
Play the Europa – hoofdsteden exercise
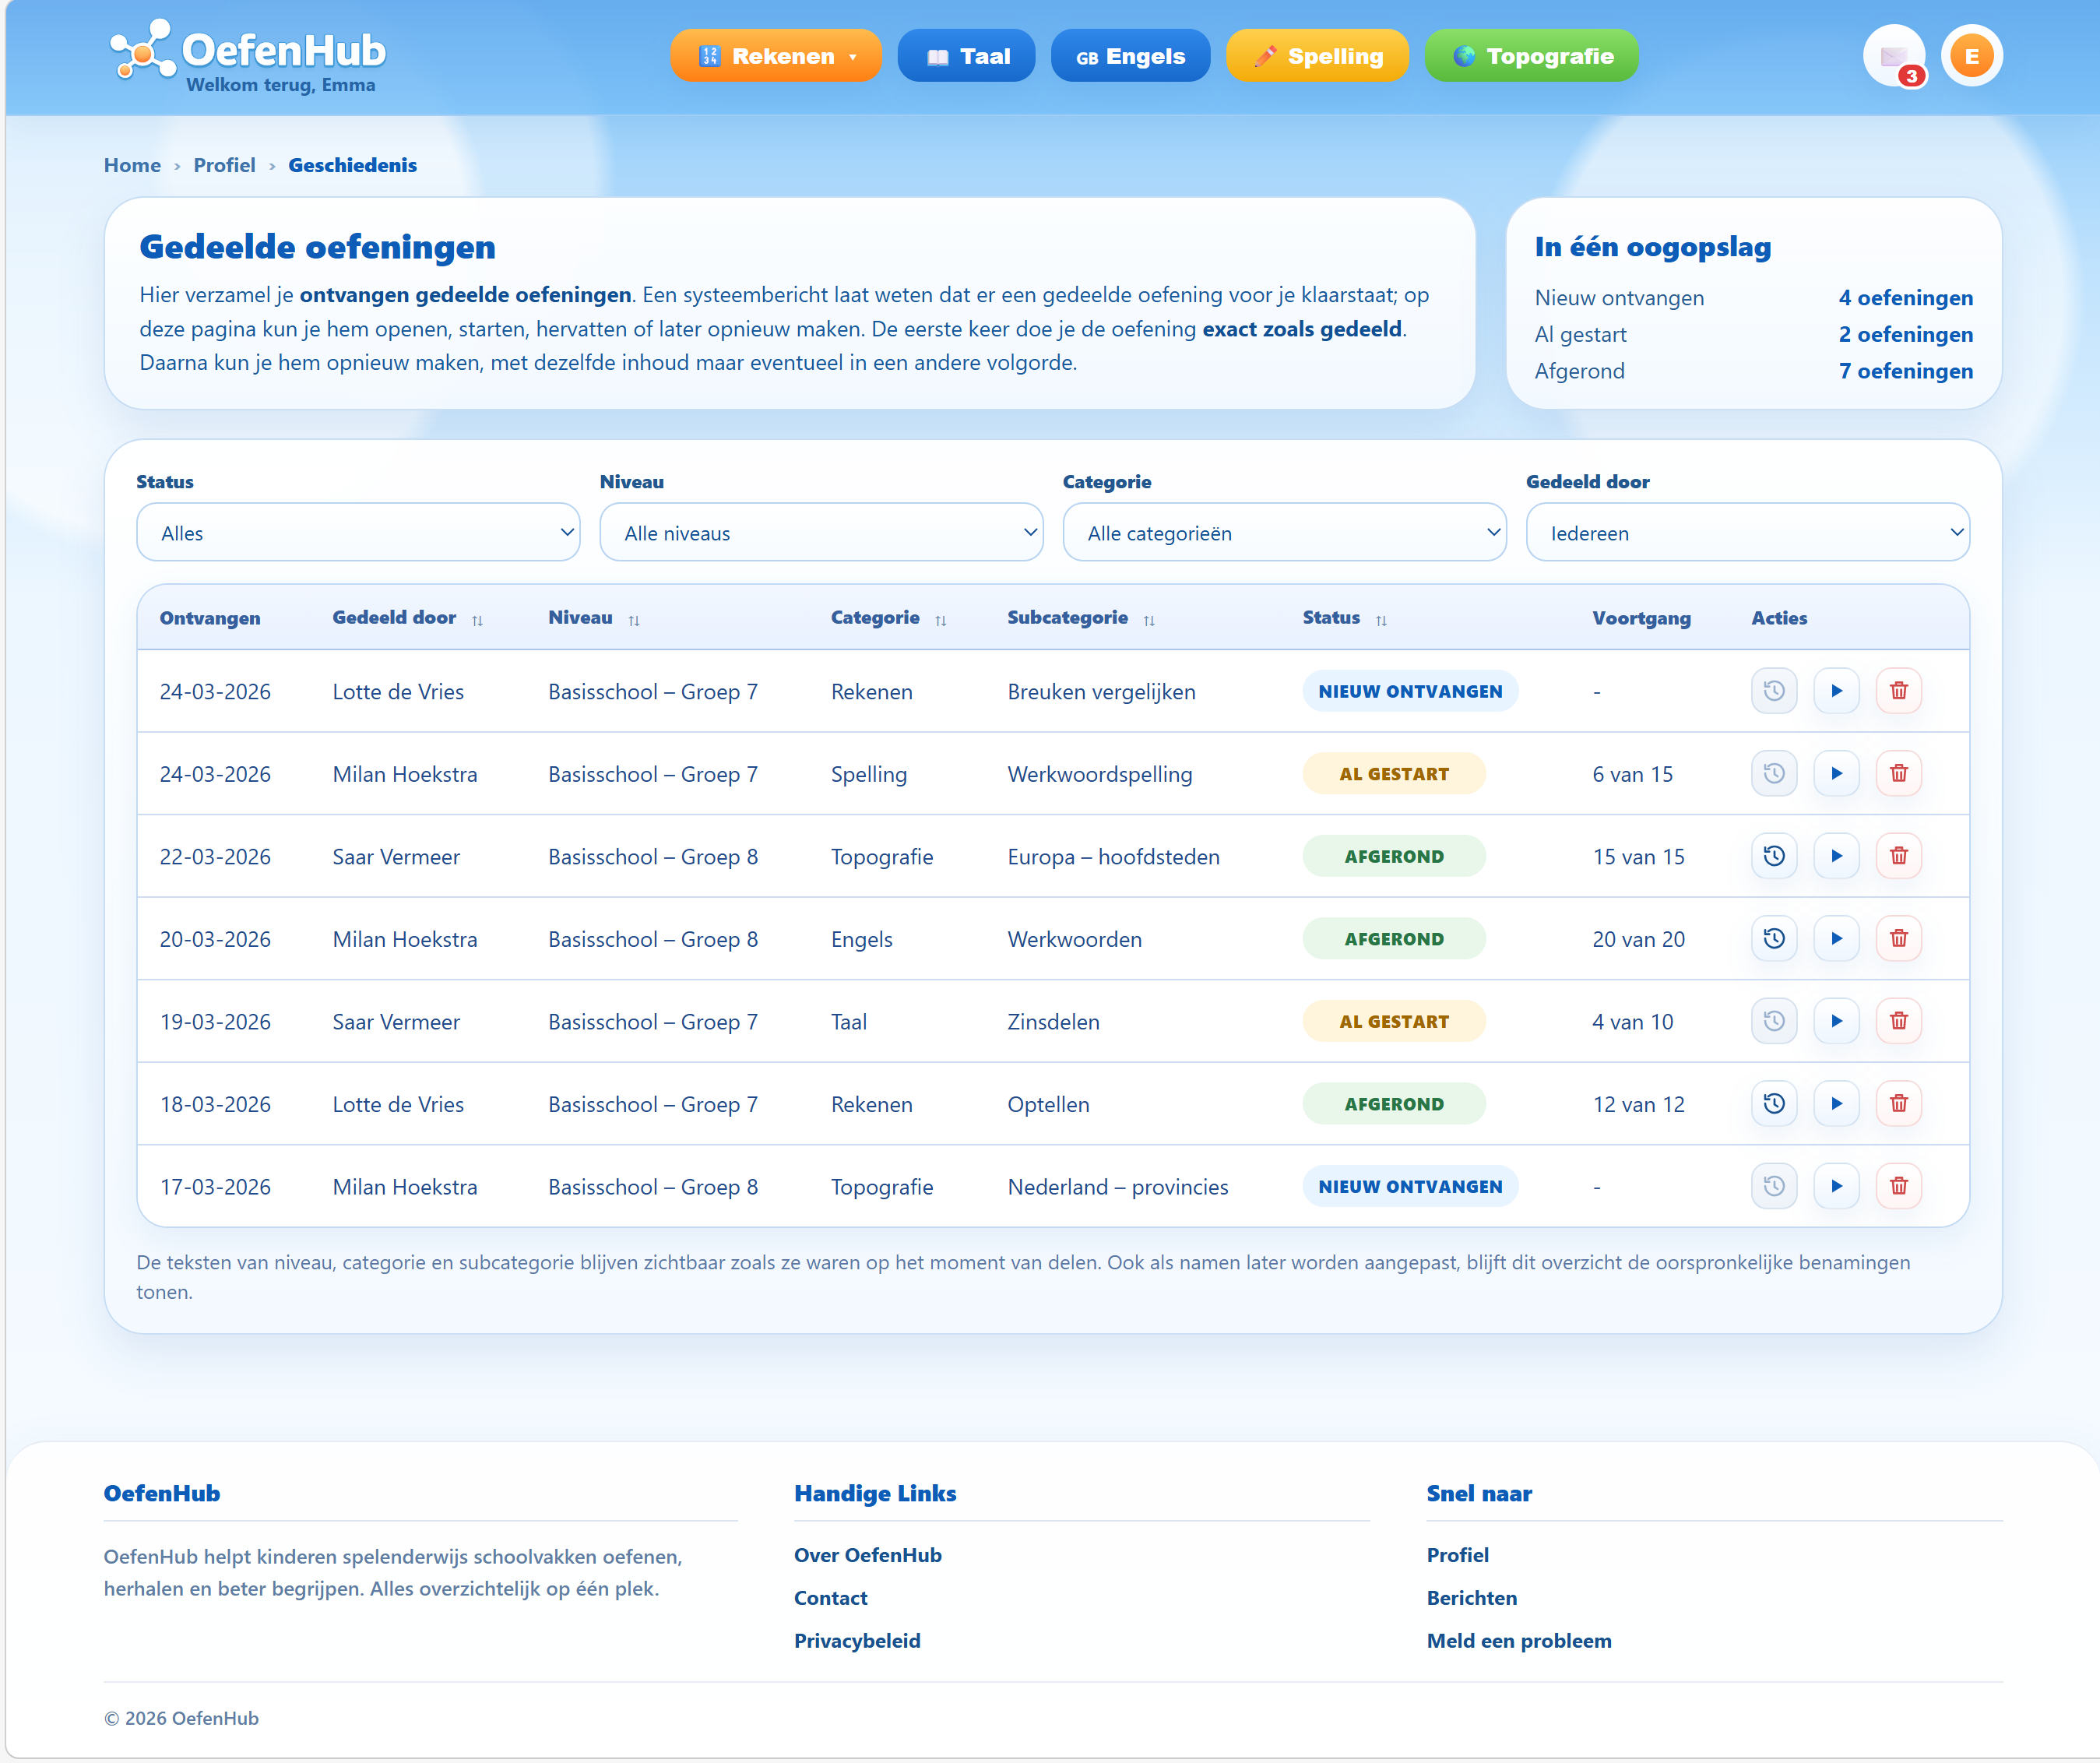(1836, 856)
